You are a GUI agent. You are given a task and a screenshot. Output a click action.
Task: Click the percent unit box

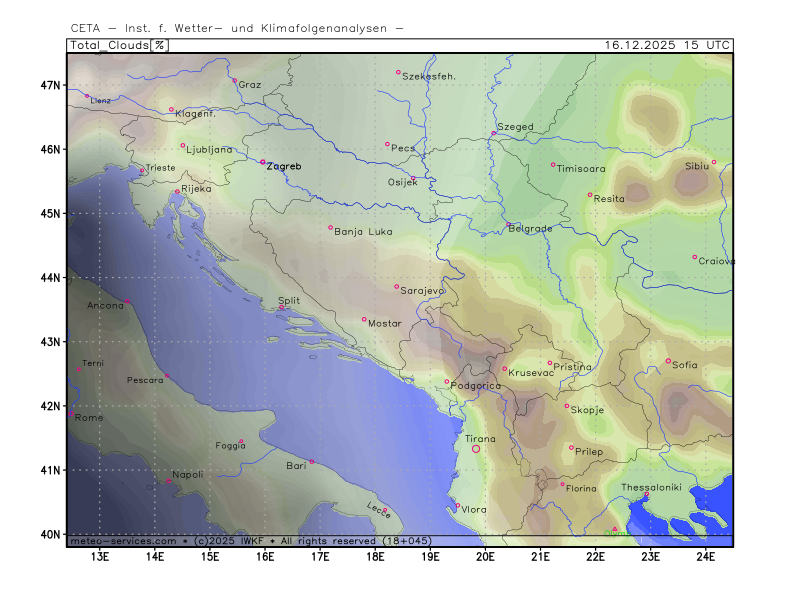click(160, 45)
